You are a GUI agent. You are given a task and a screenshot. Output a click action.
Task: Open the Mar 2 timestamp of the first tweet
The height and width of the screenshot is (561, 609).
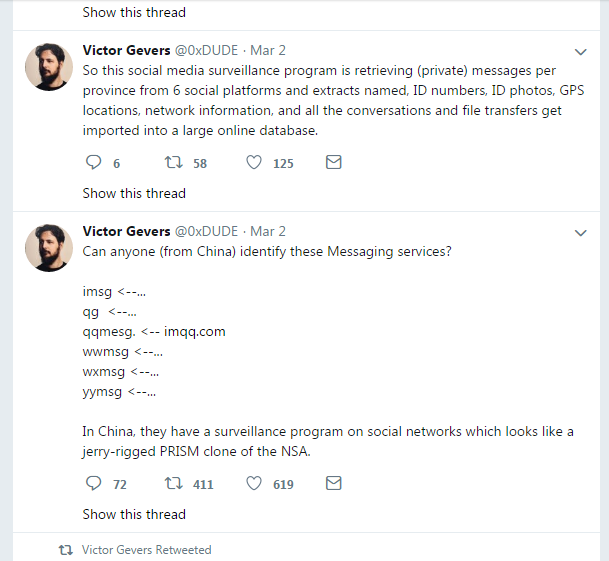pos(267,51)
